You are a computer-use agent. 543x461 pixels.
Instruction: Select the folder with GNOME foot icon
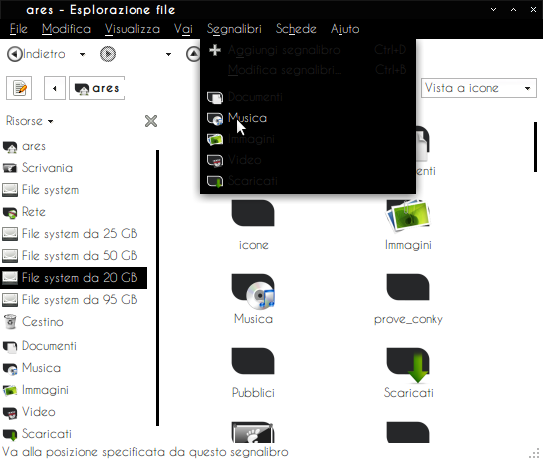tap(253, 432)
